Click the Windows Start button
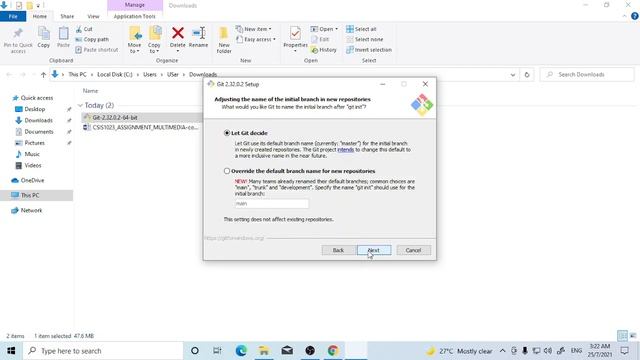This screenshot has height=360, width=640. (11, 351)
